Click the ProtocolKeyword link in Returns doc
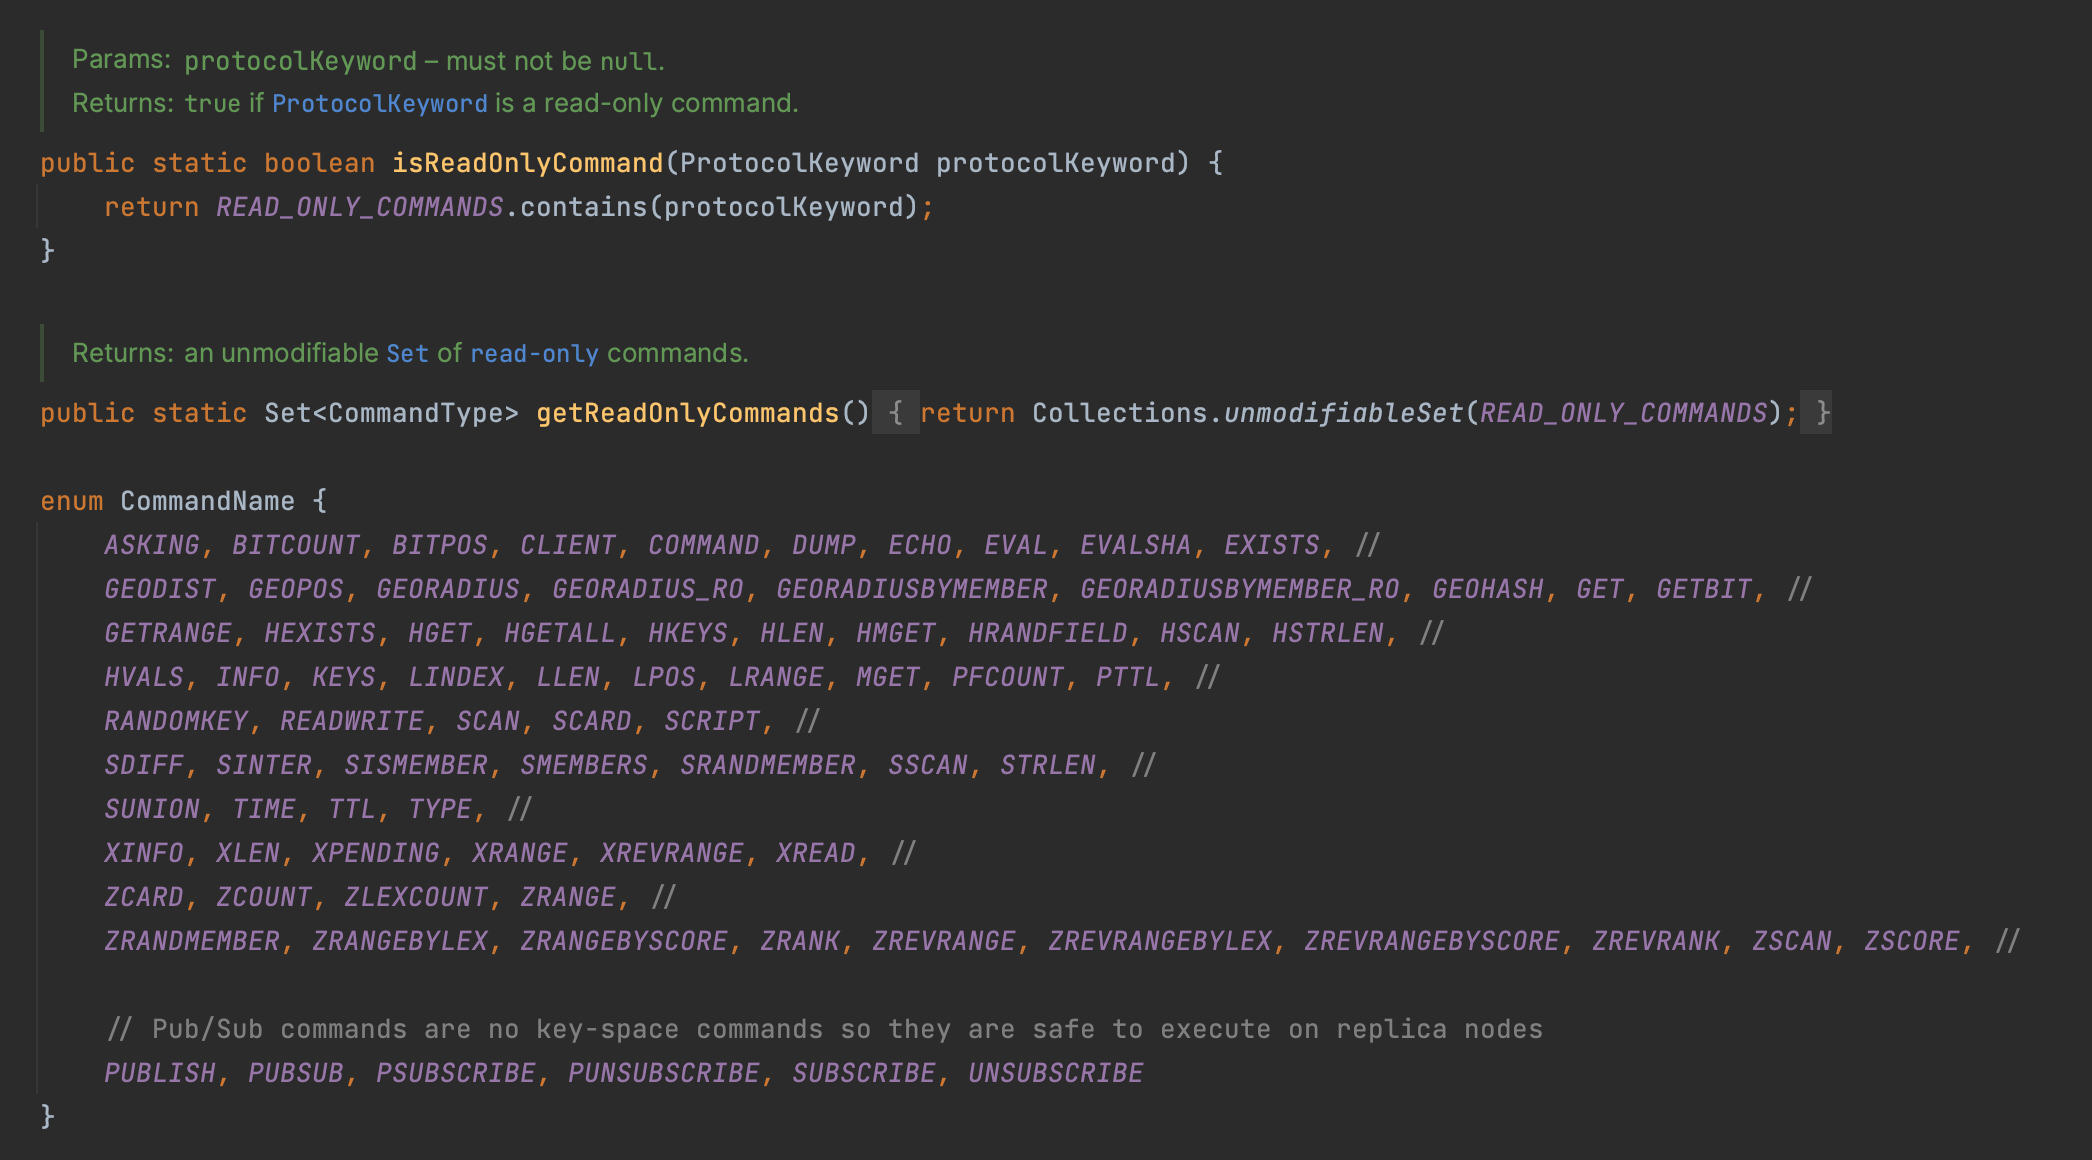This screenshot has height=1160, width=2092. (379, 103)
